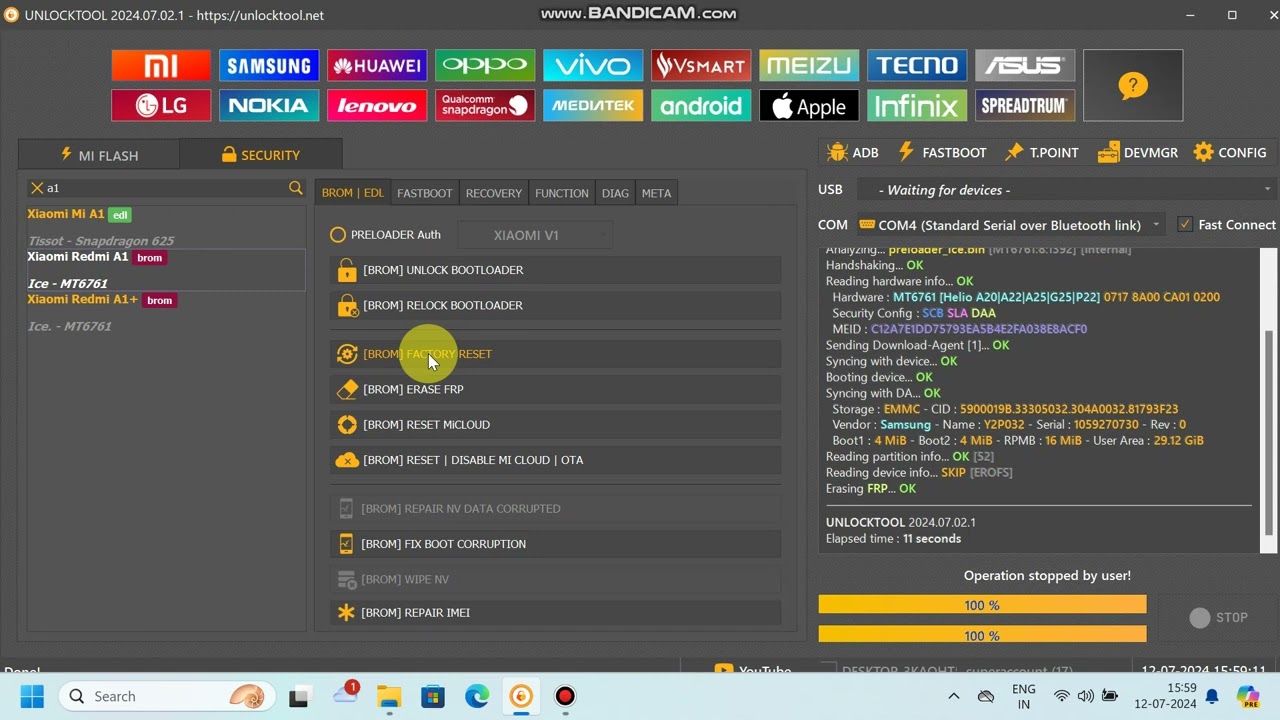Open File Explorer from the taskbar
This screenshot has height=720, width=1280.
pyautogui.click(x=389, y=696)
